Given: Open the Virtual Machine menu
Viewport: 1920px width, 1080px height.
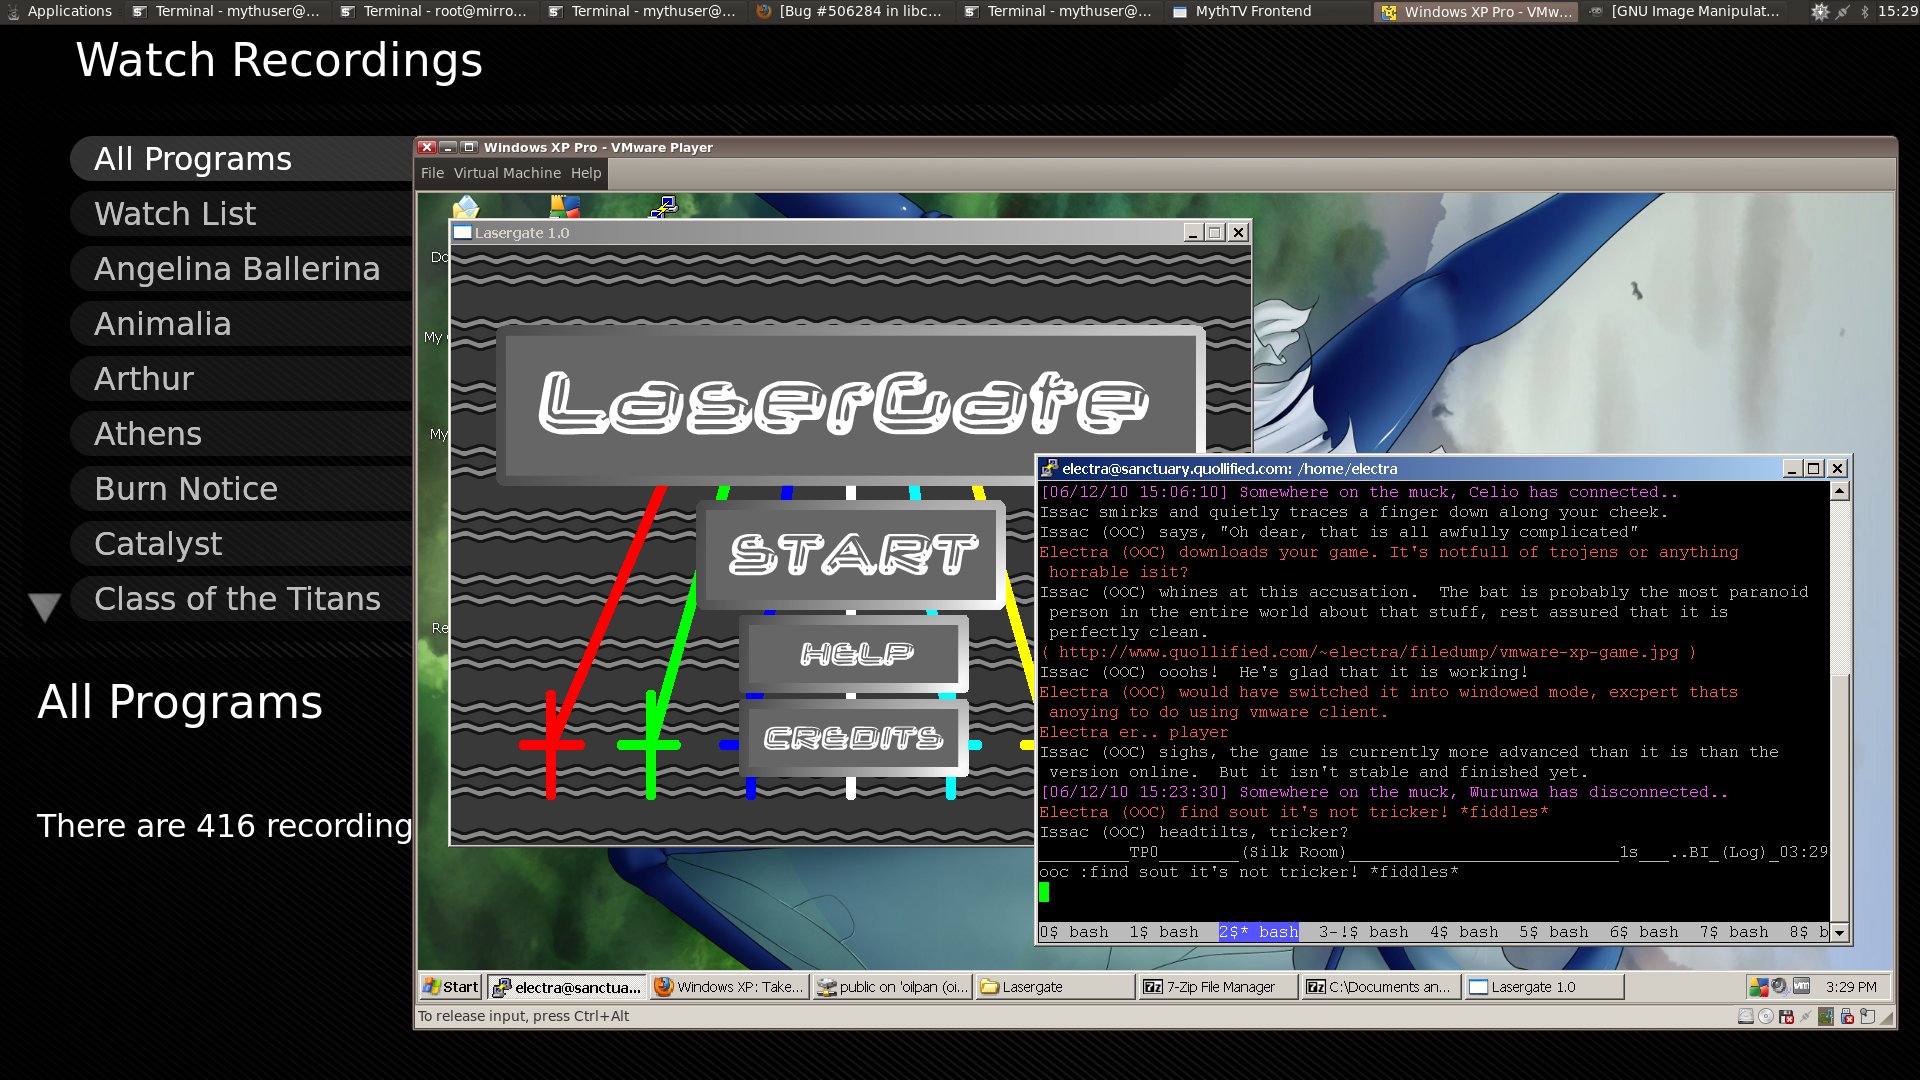Looking at the screenshot, I should pyautogui.click(x=507, y=173).
